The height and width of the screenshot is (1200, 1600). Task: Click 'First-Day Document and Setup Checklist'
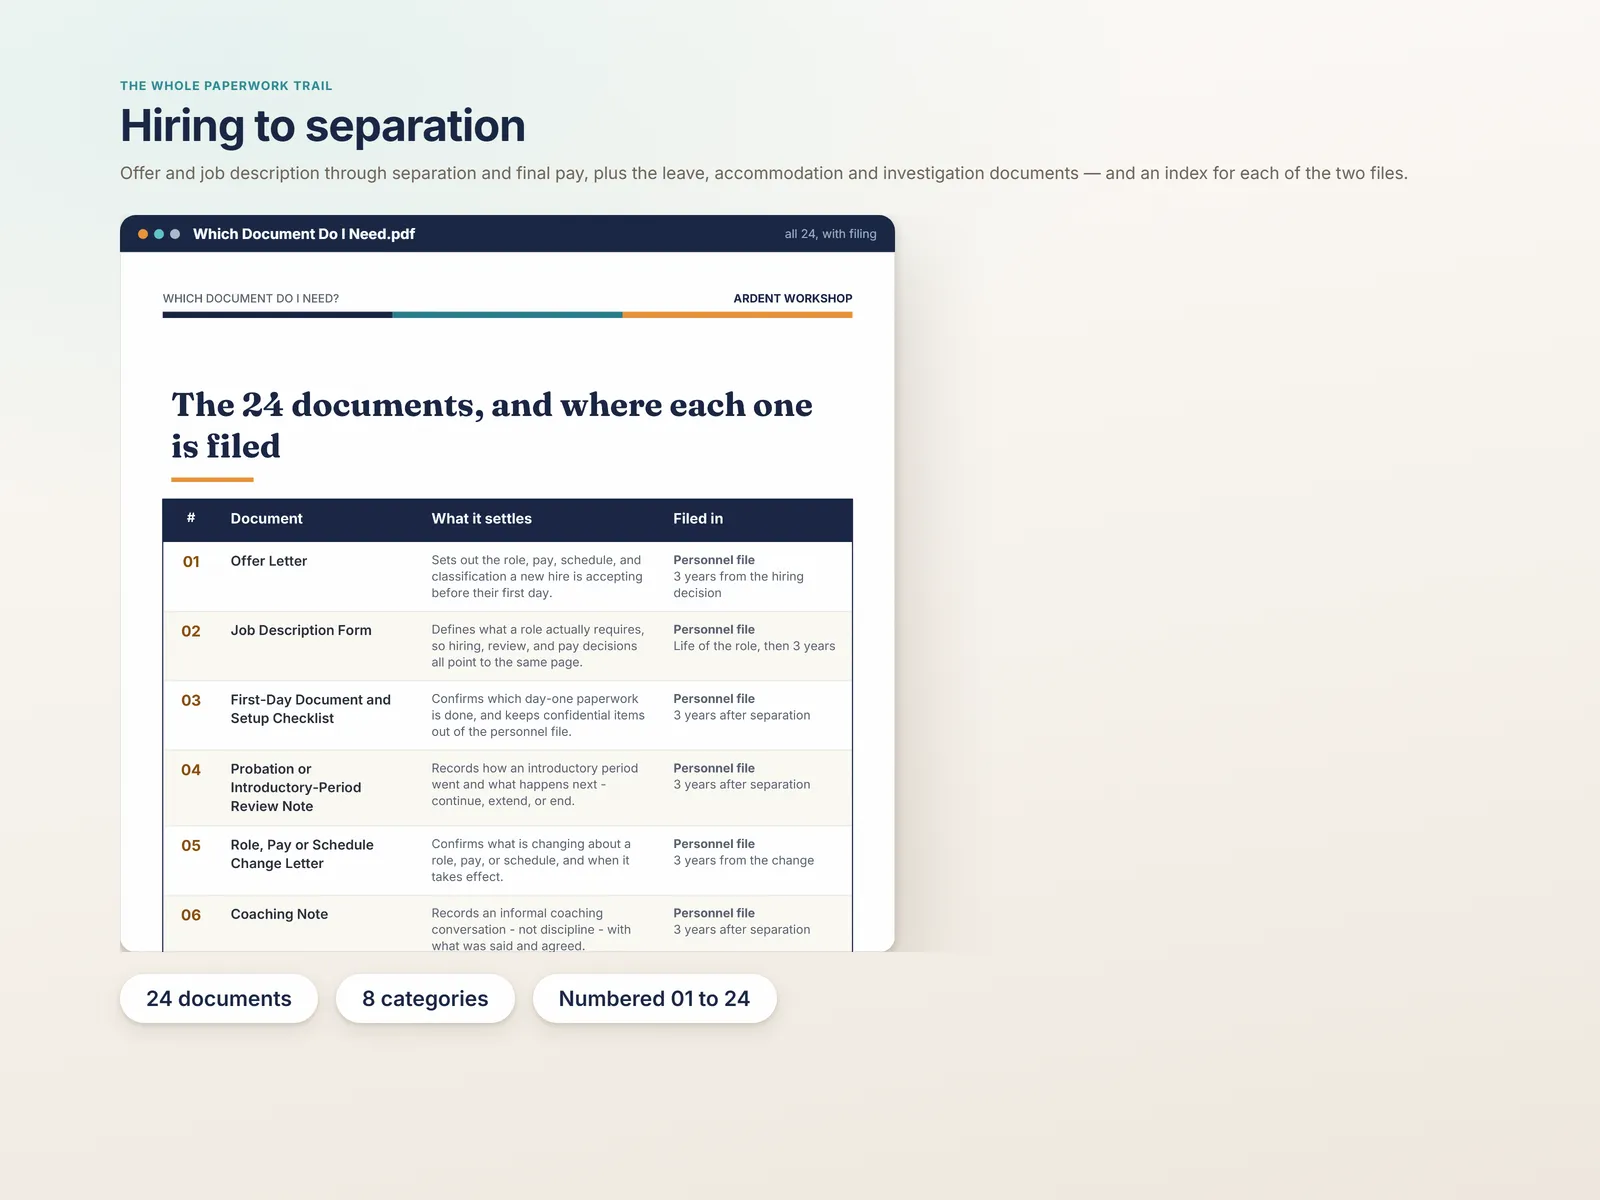(x=311, y=709)
